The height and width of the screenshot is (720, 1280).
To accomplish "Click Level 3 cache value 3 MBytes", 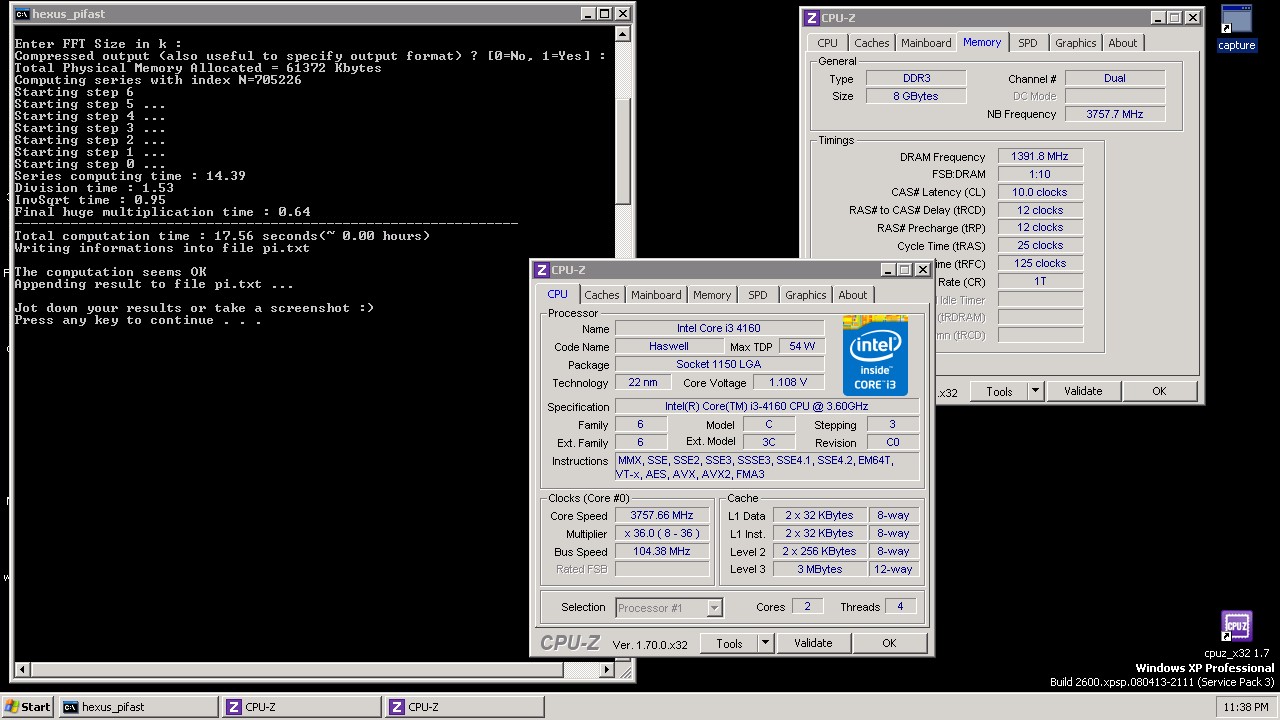I will point(820,569).
